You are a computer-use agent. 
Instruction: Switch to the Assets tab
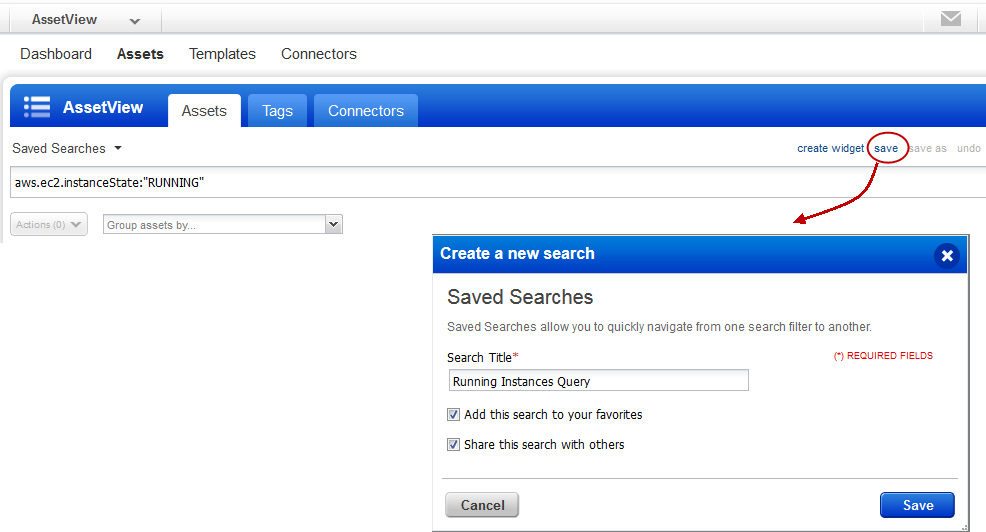[x=204, y=111]
